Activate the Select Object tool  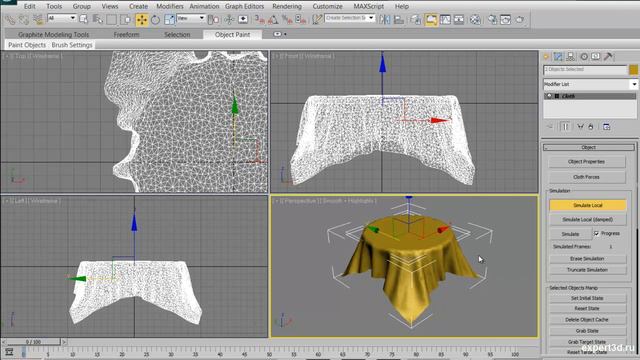coord(84,19)
